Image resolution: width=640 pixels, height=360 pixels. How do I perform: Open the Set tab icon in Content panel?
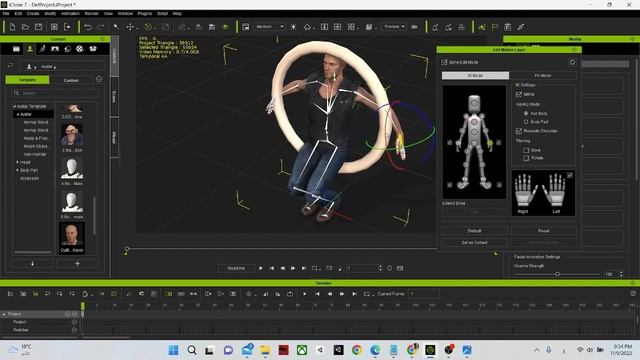[55, 49]
